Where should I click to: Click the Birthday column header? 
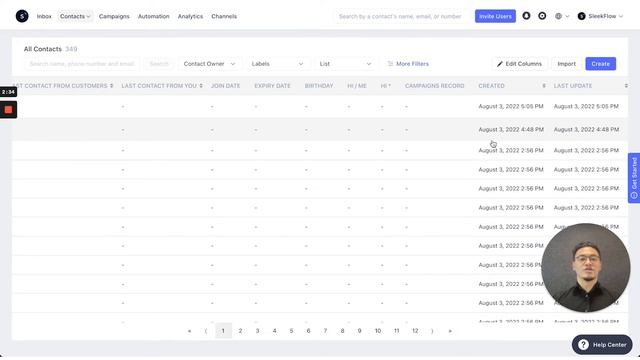pyautogui.click(x=319, y=86)
